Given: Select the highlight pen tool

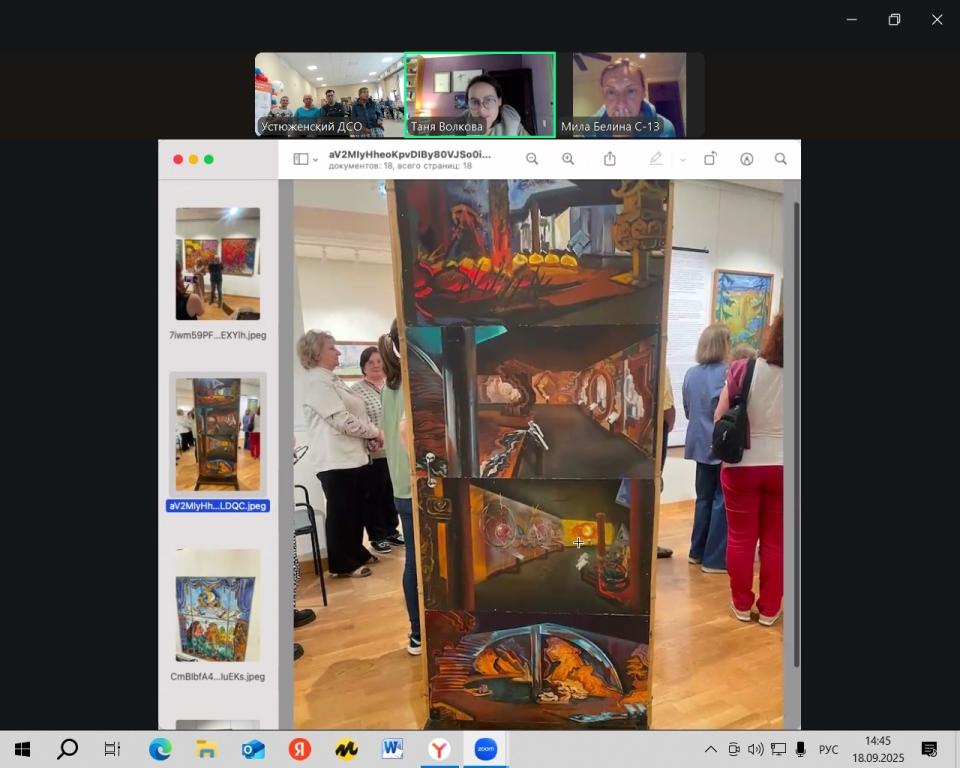Looking at the screenshot, I should (x=656, y=159).
